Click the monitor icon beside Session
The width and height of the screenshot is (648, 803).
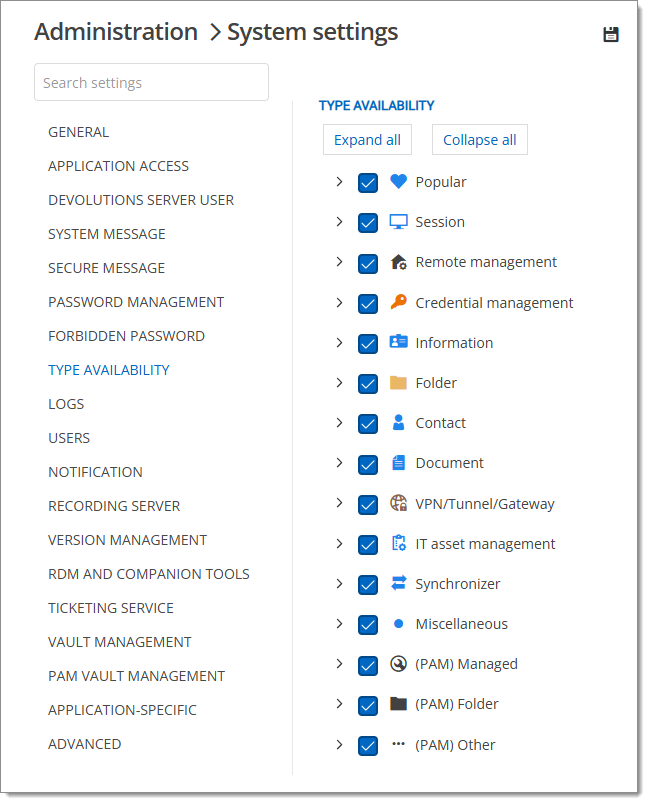click(398, 222)
